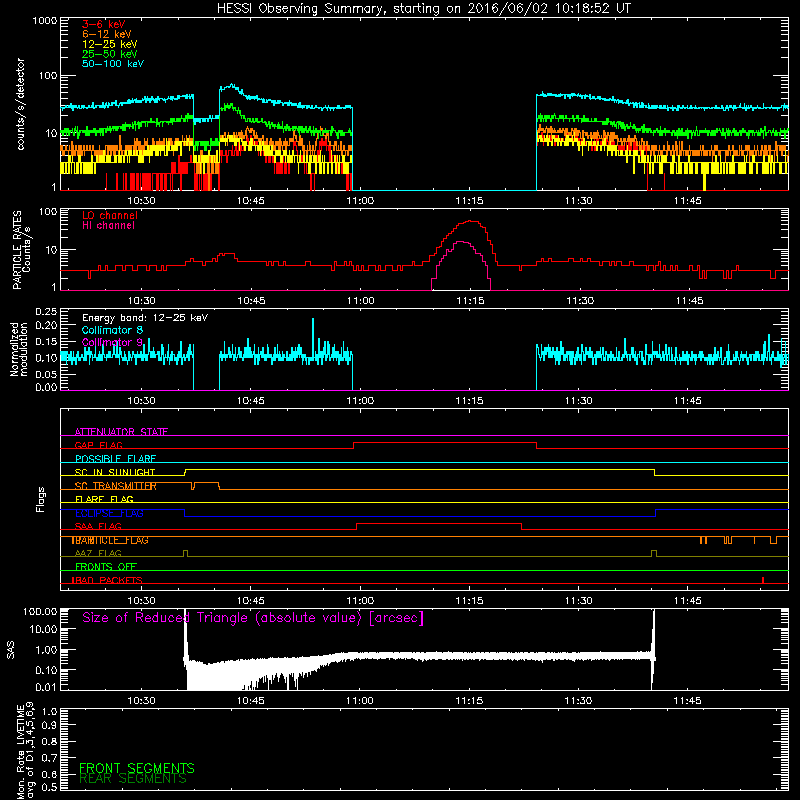This screenshot has height=800, width=800.
Task: Click the FRONT SEGMENTS legend label
Action: pyautogui.click(x=137, y=768)
